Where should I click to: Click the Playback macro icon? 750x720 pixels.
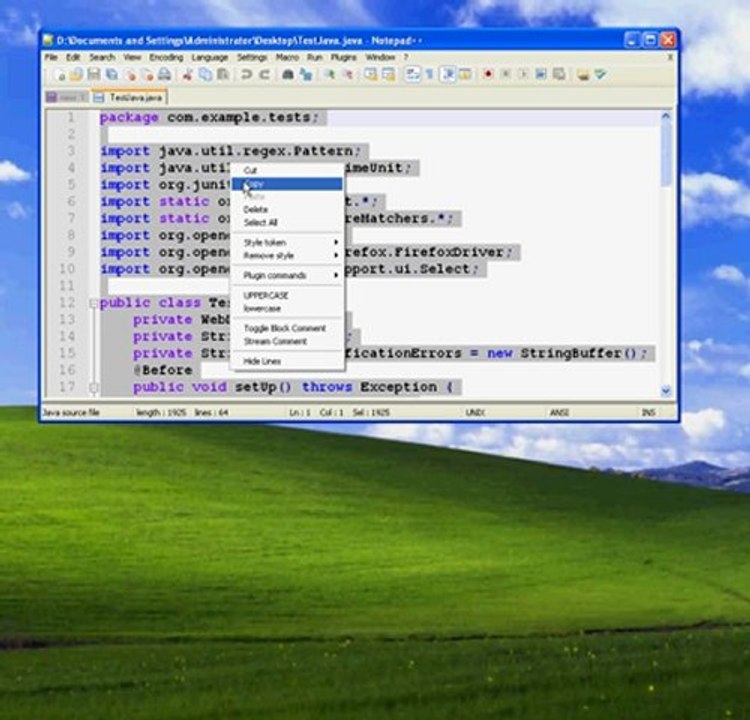tap(523, 75)
